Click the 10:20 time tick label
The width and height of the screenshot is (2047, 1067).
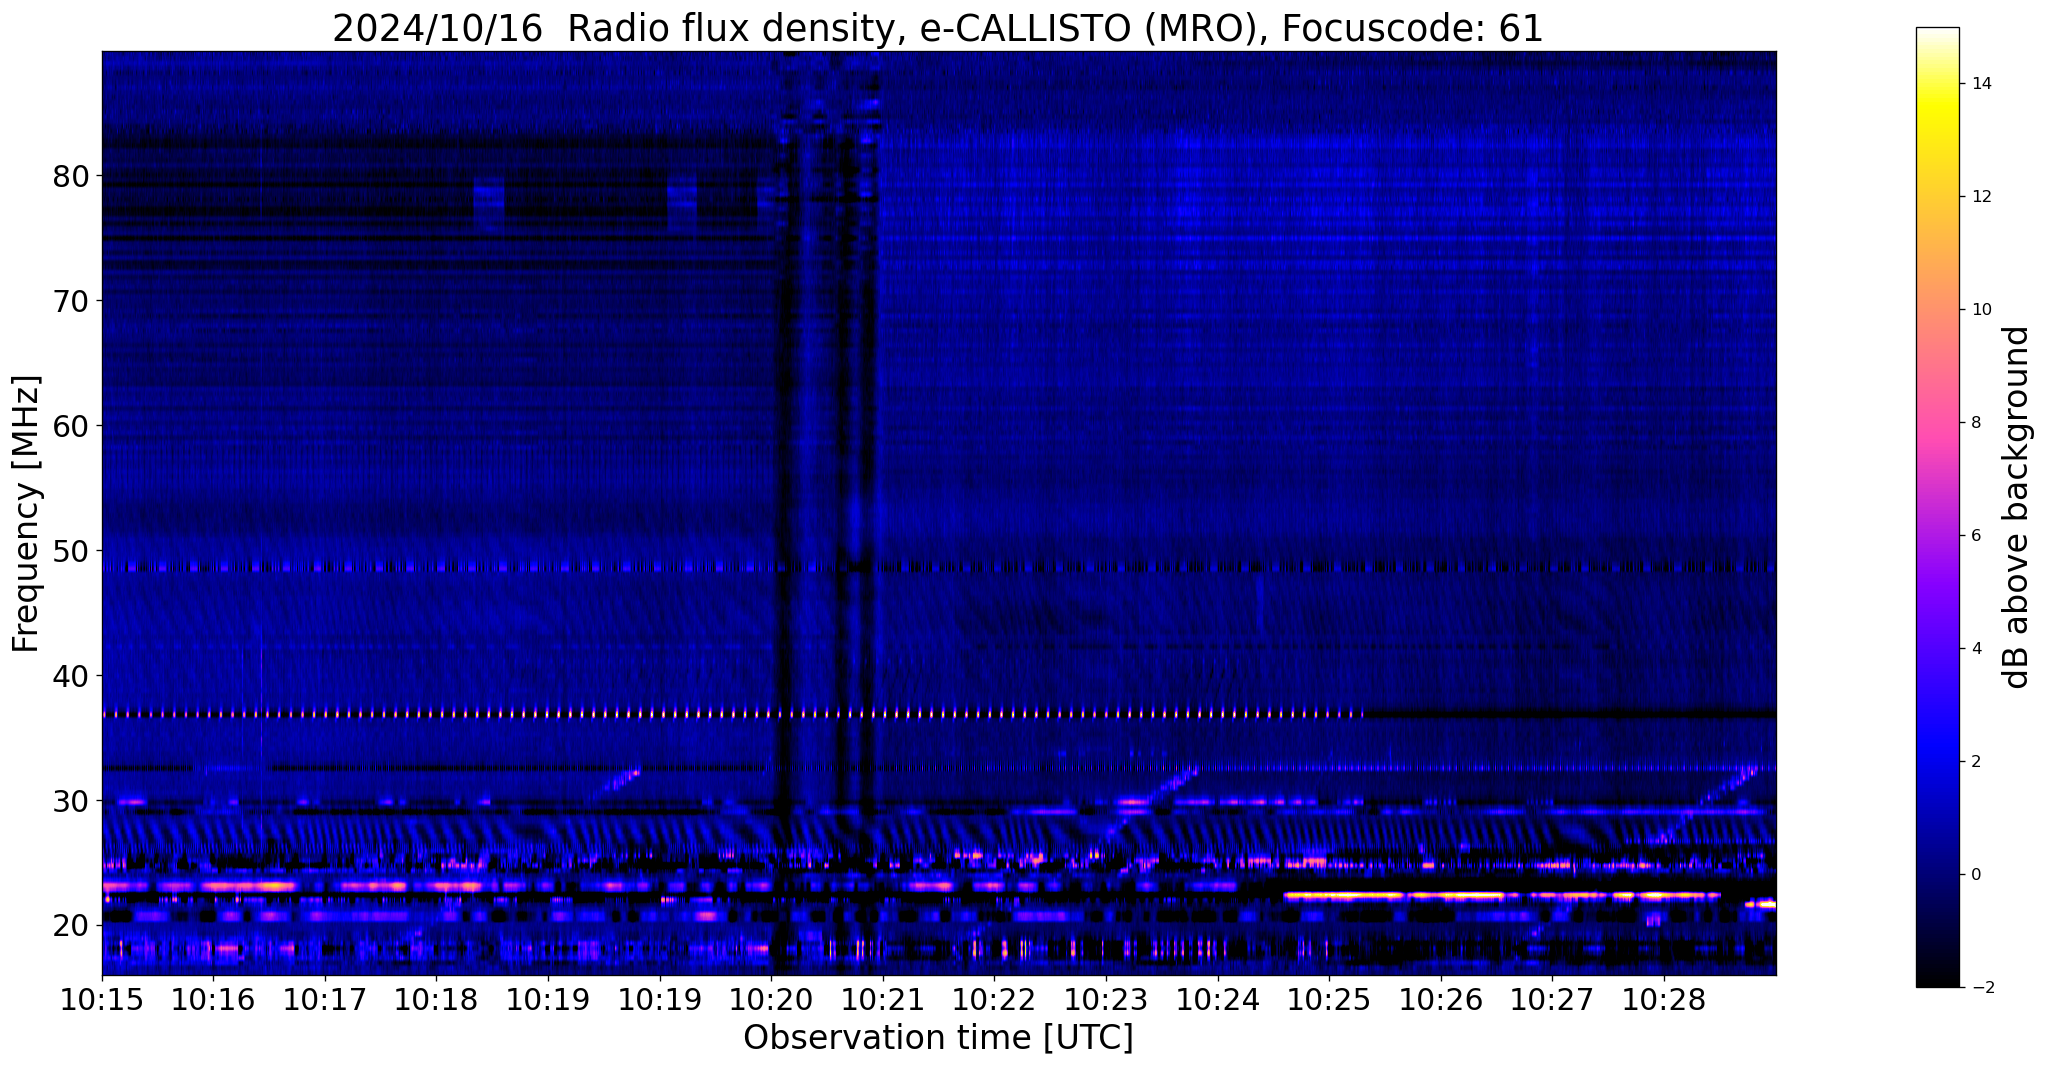pos(771,1000)
